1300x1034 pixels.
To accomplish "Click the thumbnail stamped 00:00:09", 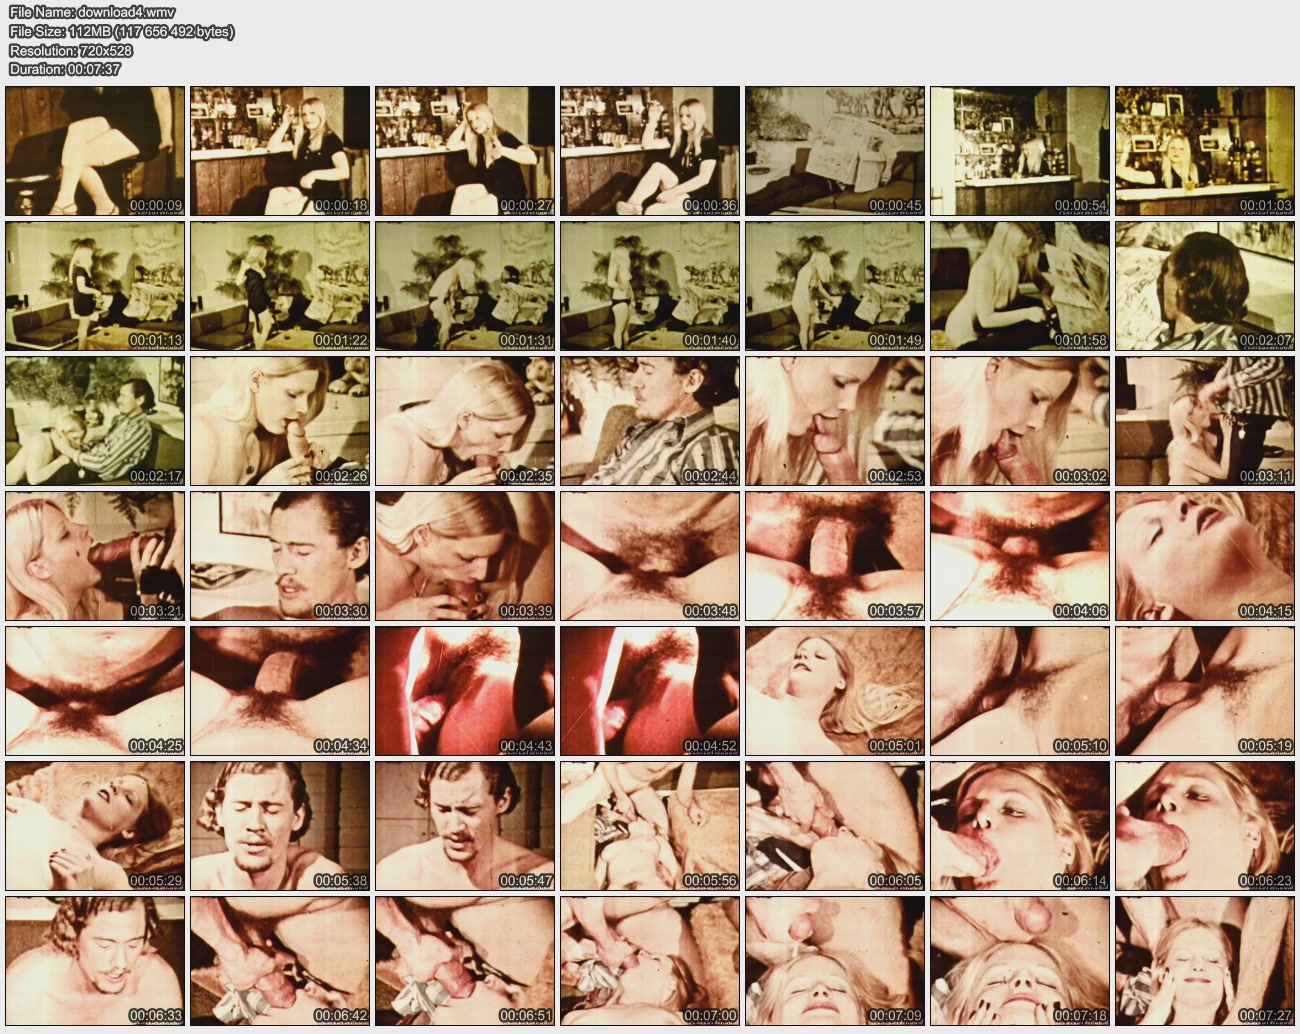I will tap(95, 151).
